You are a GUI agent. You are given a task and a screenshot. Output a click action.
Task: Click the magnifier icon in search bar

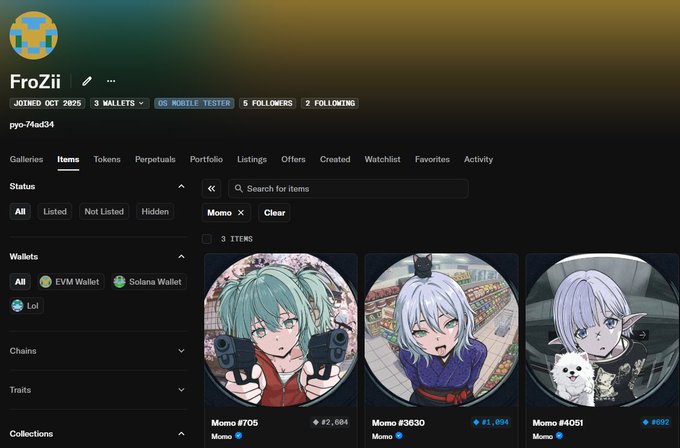pos(239,189)
